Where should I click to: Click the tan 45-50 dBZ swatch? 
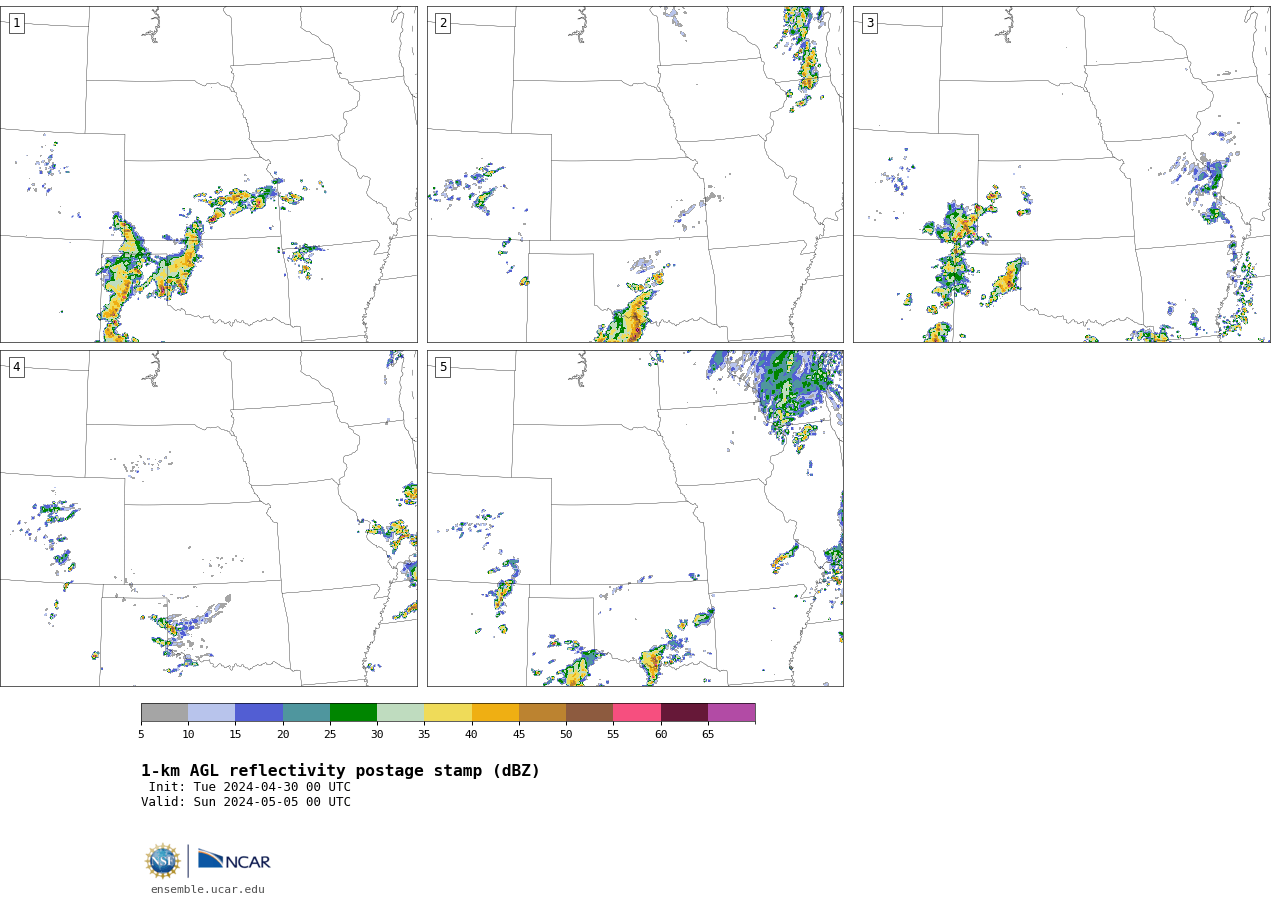543,712
